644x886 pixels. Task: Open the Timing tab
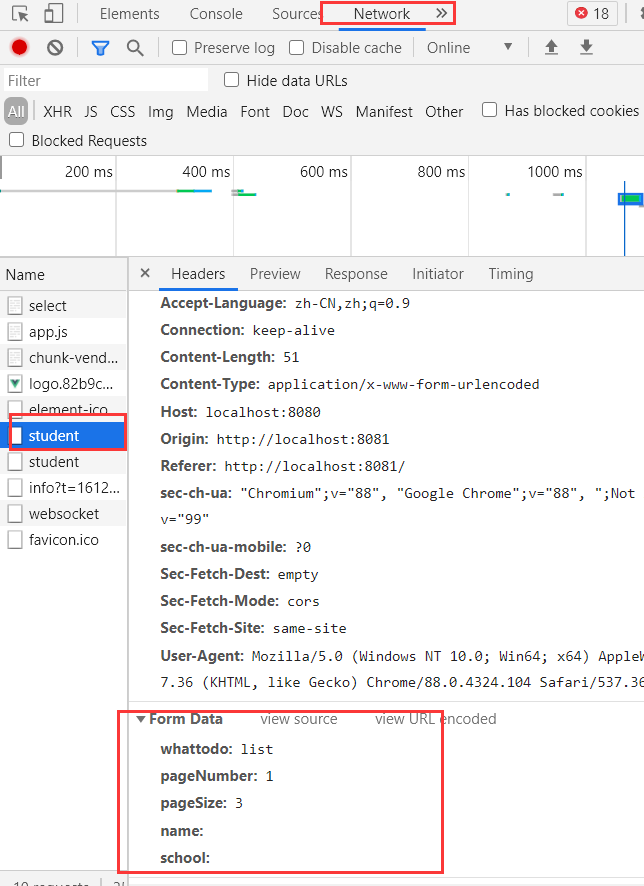[511, 274]
